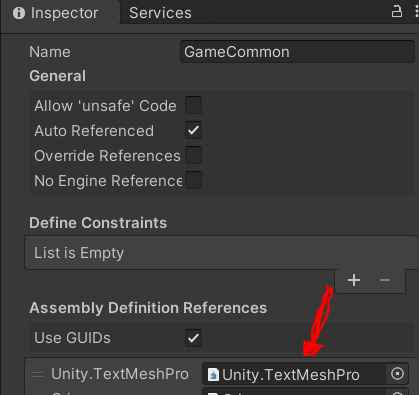Enable Allow 'unsafe' Code checkbox
419x395 pixels.
click(x=193, y=105)
